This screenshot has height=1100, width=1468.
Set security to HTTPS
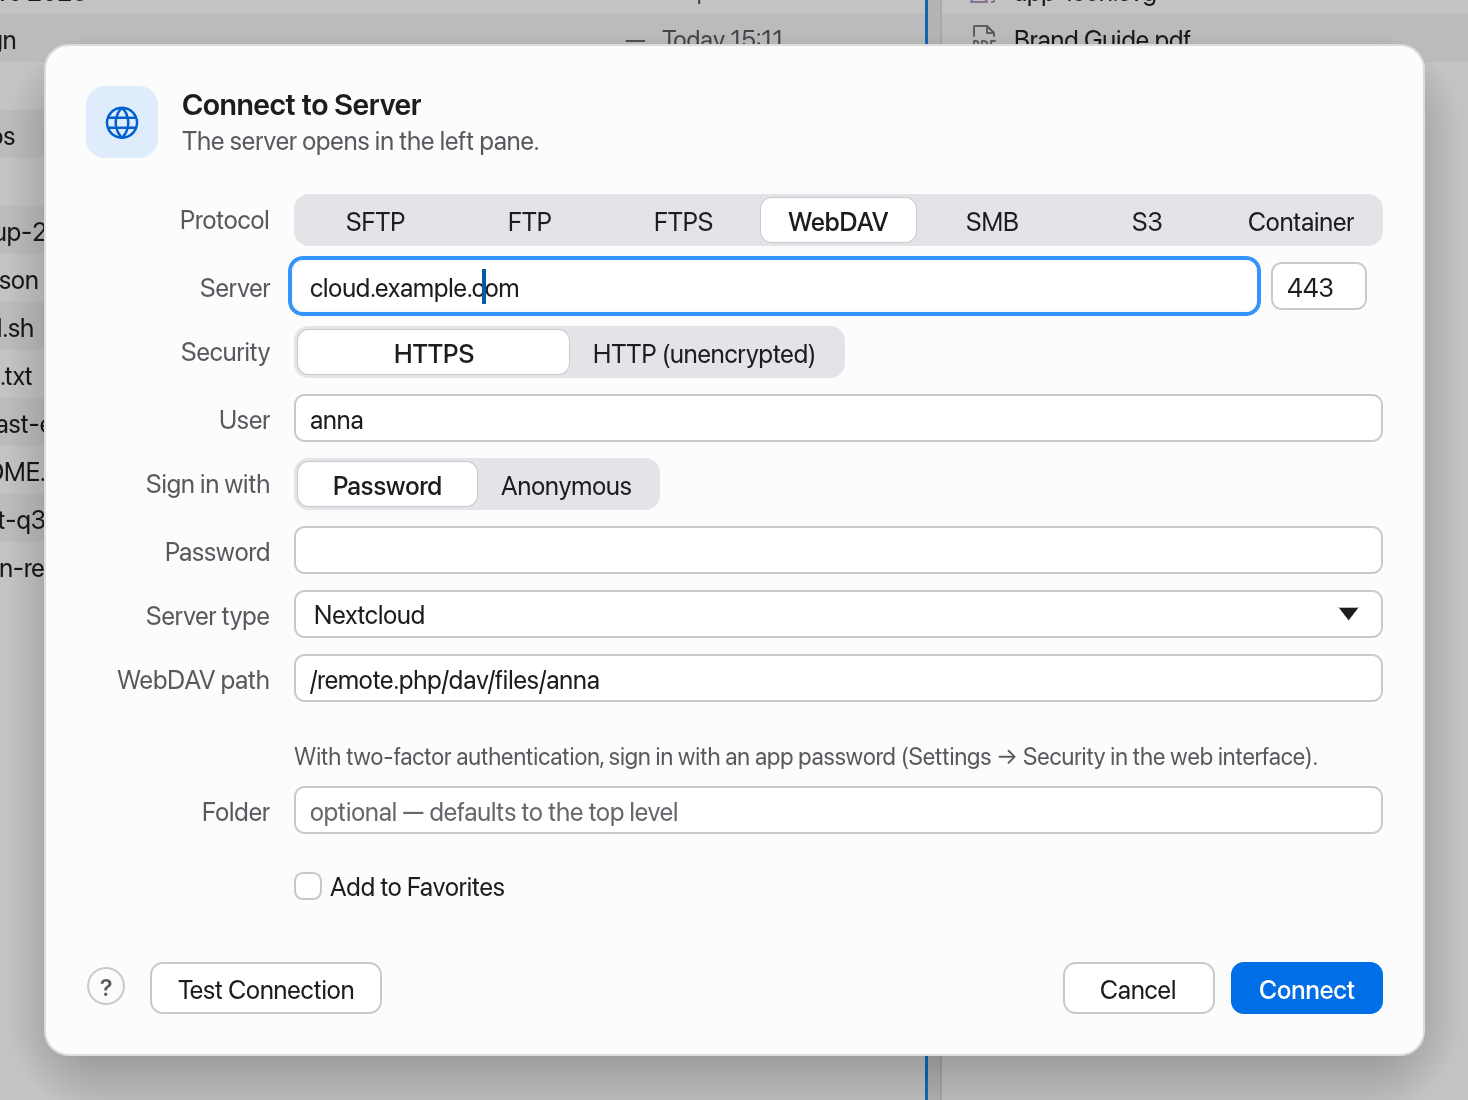pyautogui.click(x=434, y=353)
